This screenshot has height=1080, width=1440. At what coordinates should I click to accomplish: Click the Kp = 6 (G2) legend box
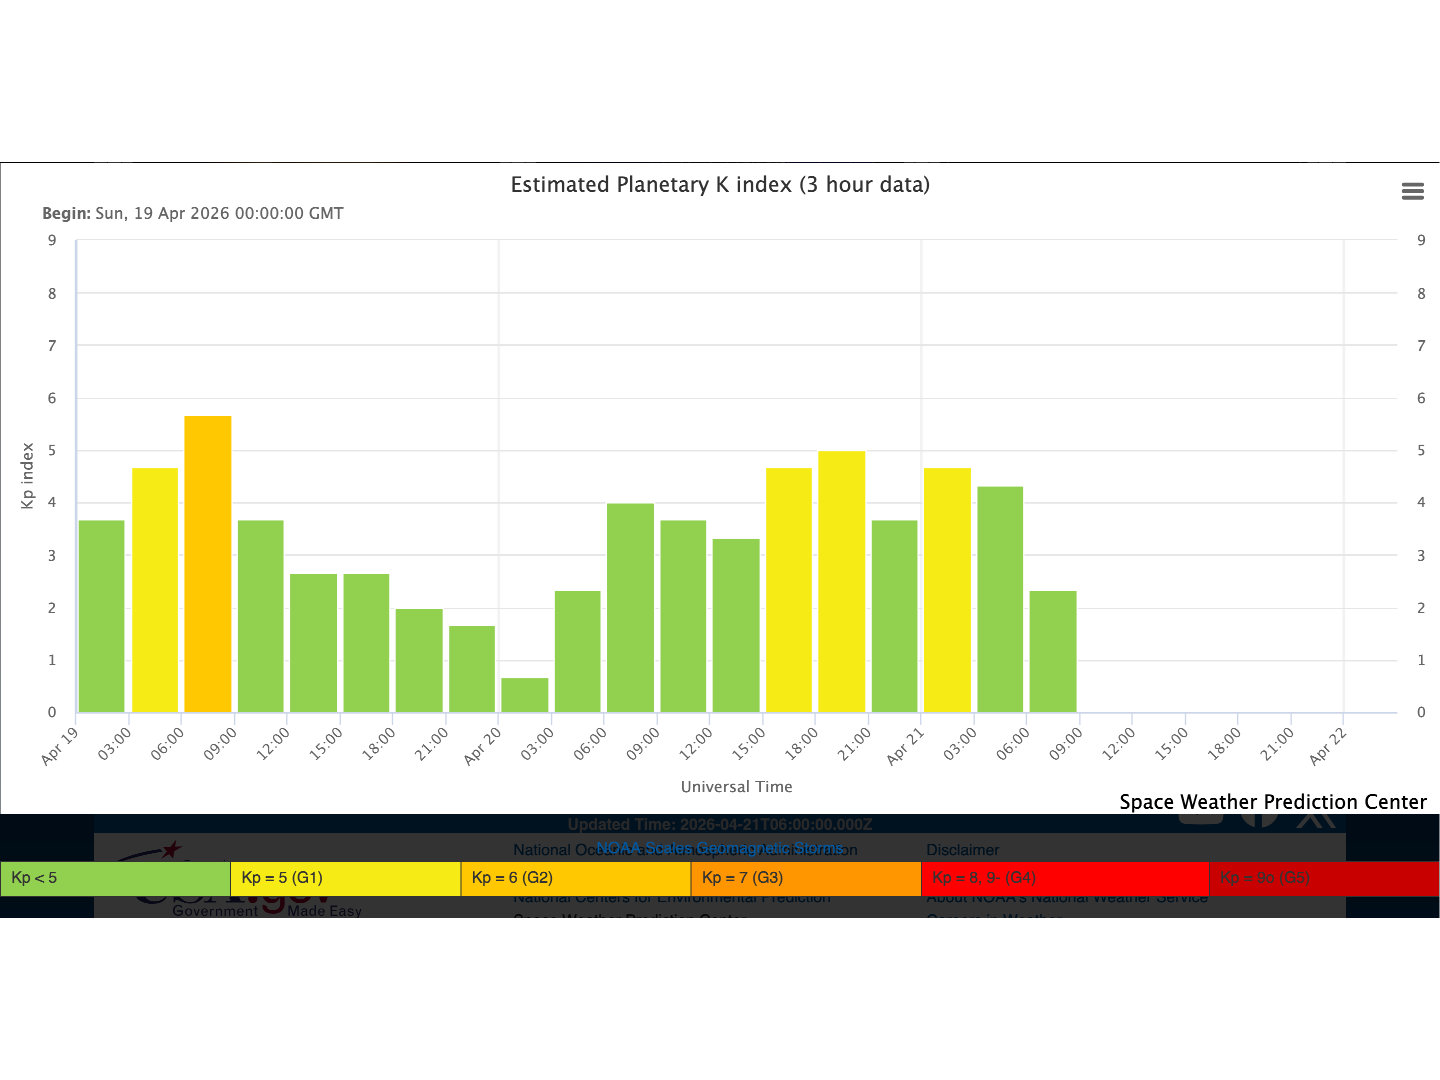click(x=575, y=878)
